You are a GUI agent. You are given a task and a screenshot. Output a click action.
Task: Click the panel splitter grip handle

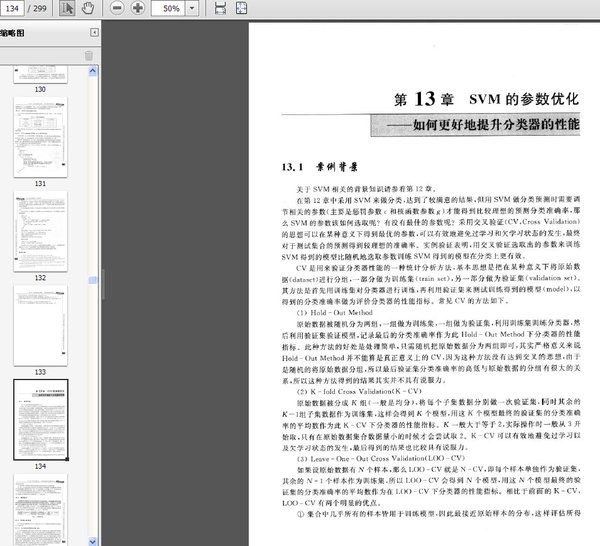(103, 284)
